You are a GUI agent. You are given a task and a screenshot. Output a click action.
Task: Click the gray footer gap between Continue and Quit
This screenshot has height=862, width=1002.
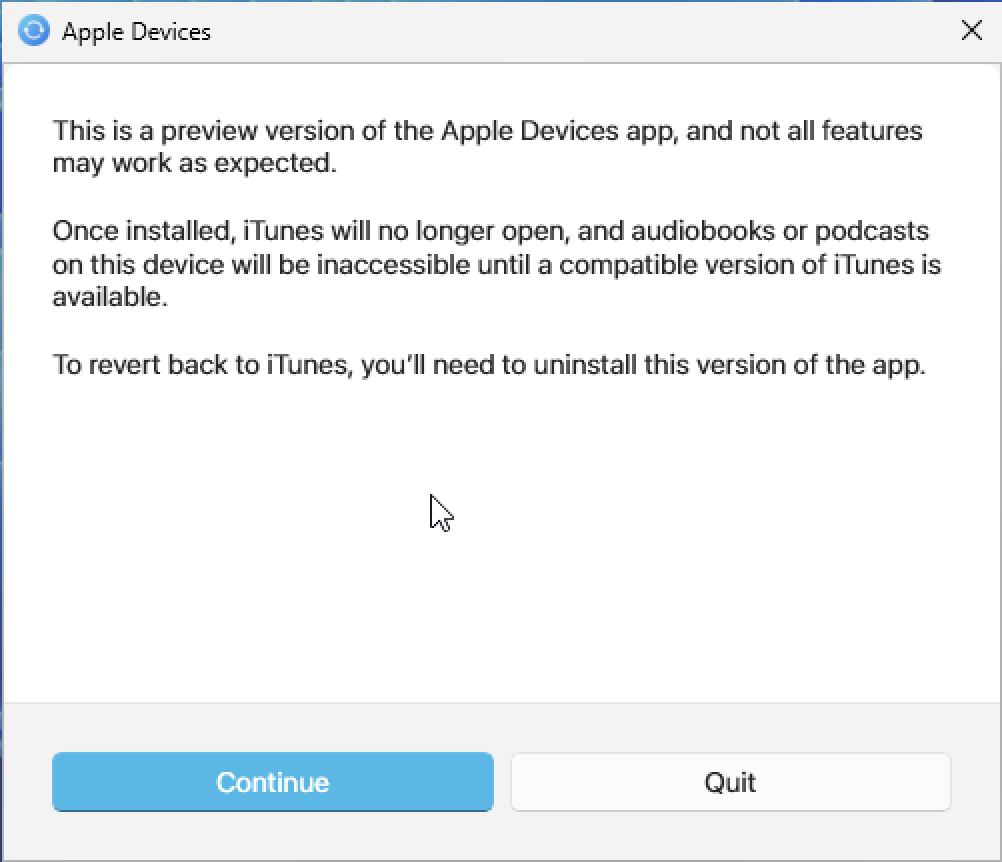502,782
